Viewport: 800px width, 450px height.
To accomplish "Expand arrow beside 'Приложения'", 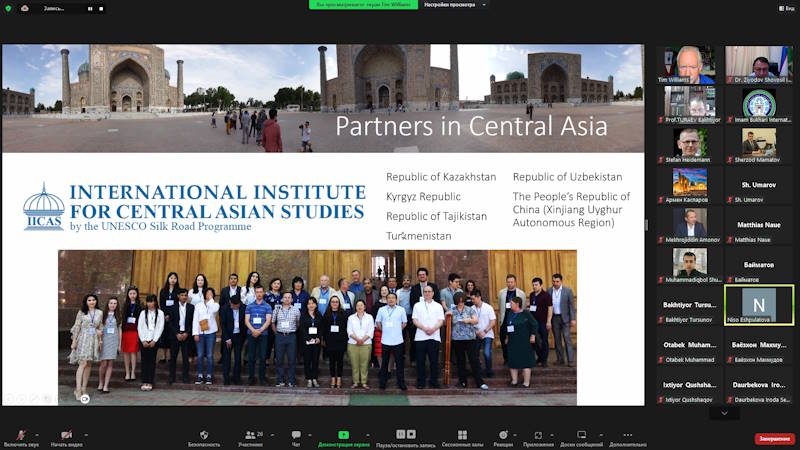I will pos(552,435).
